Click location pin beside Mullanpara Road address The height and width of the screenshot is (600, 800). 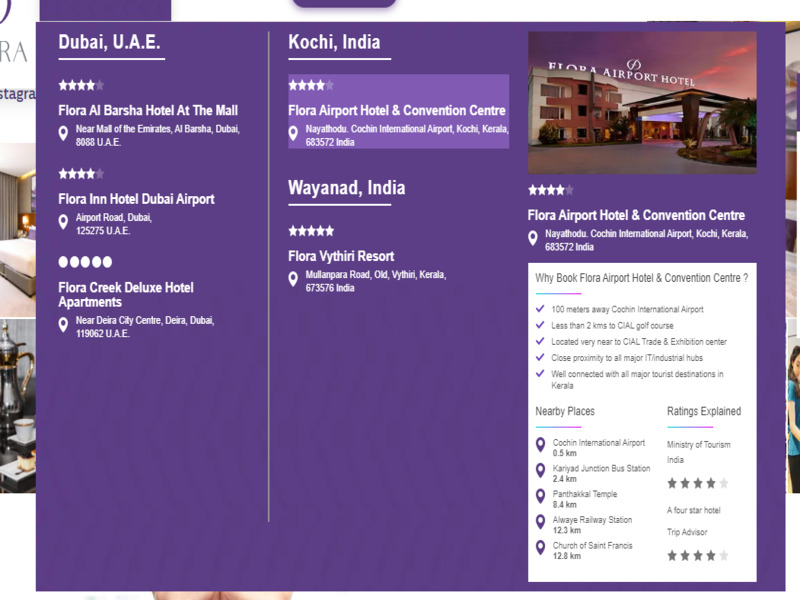point(293,279)
